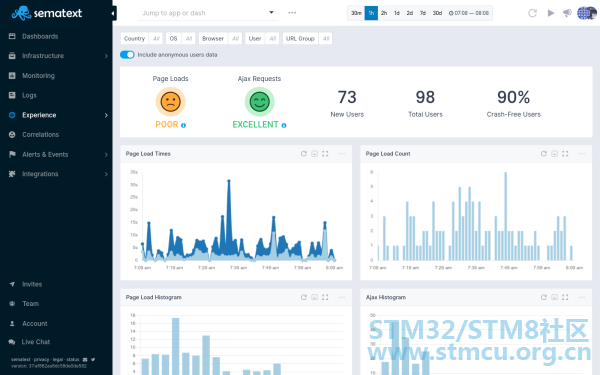Fullscreen the Page Load Histogram panel
The image size is (600, 375).
[325, 297]
